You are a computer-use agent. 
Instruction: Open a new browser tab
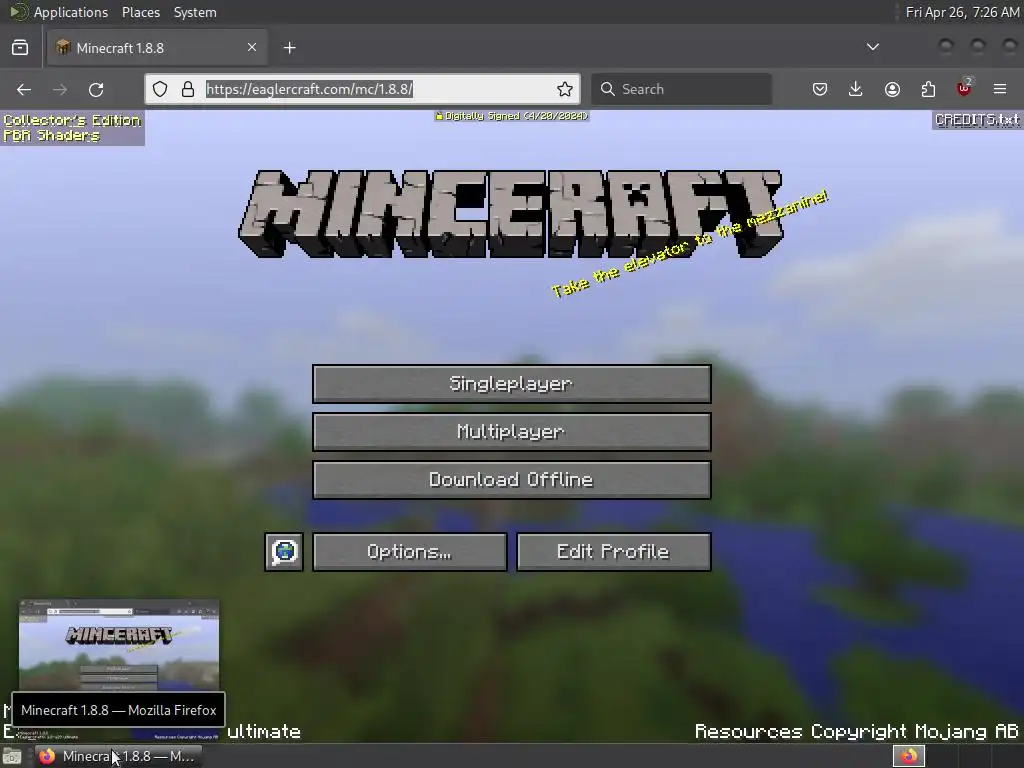tap(290, 48)
